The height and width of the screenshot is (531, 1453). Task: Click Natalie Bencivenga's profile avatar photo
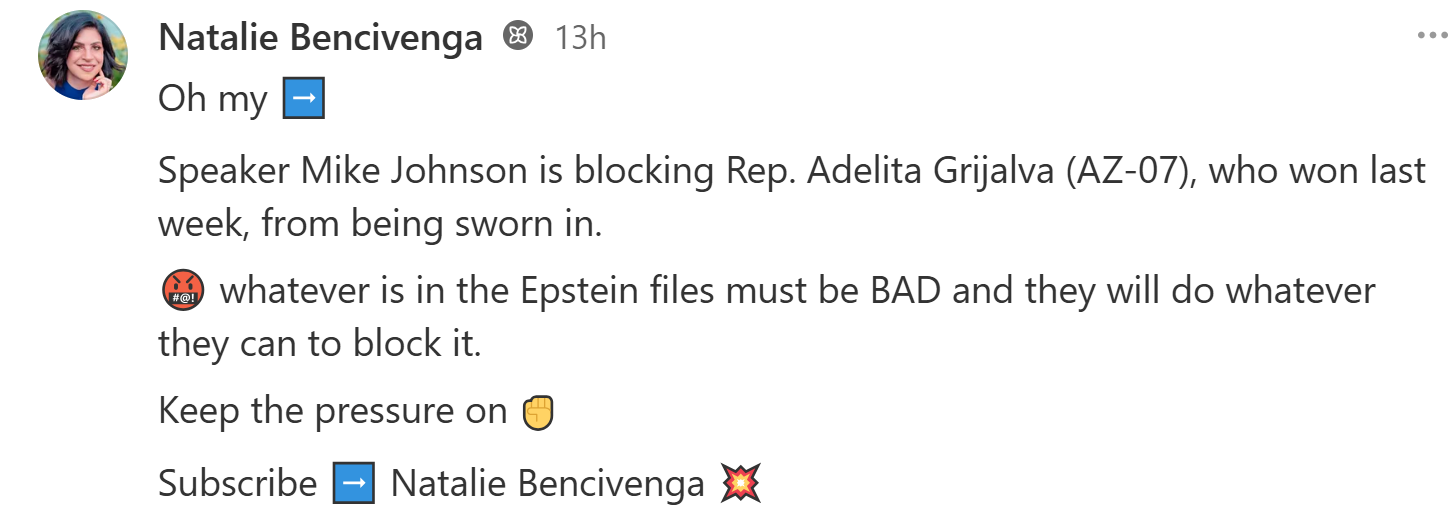coord(83,58)
